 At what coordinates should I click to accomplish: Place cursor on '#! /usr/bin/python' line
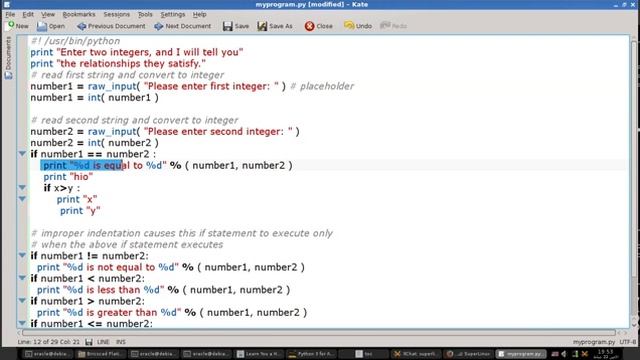76,41
